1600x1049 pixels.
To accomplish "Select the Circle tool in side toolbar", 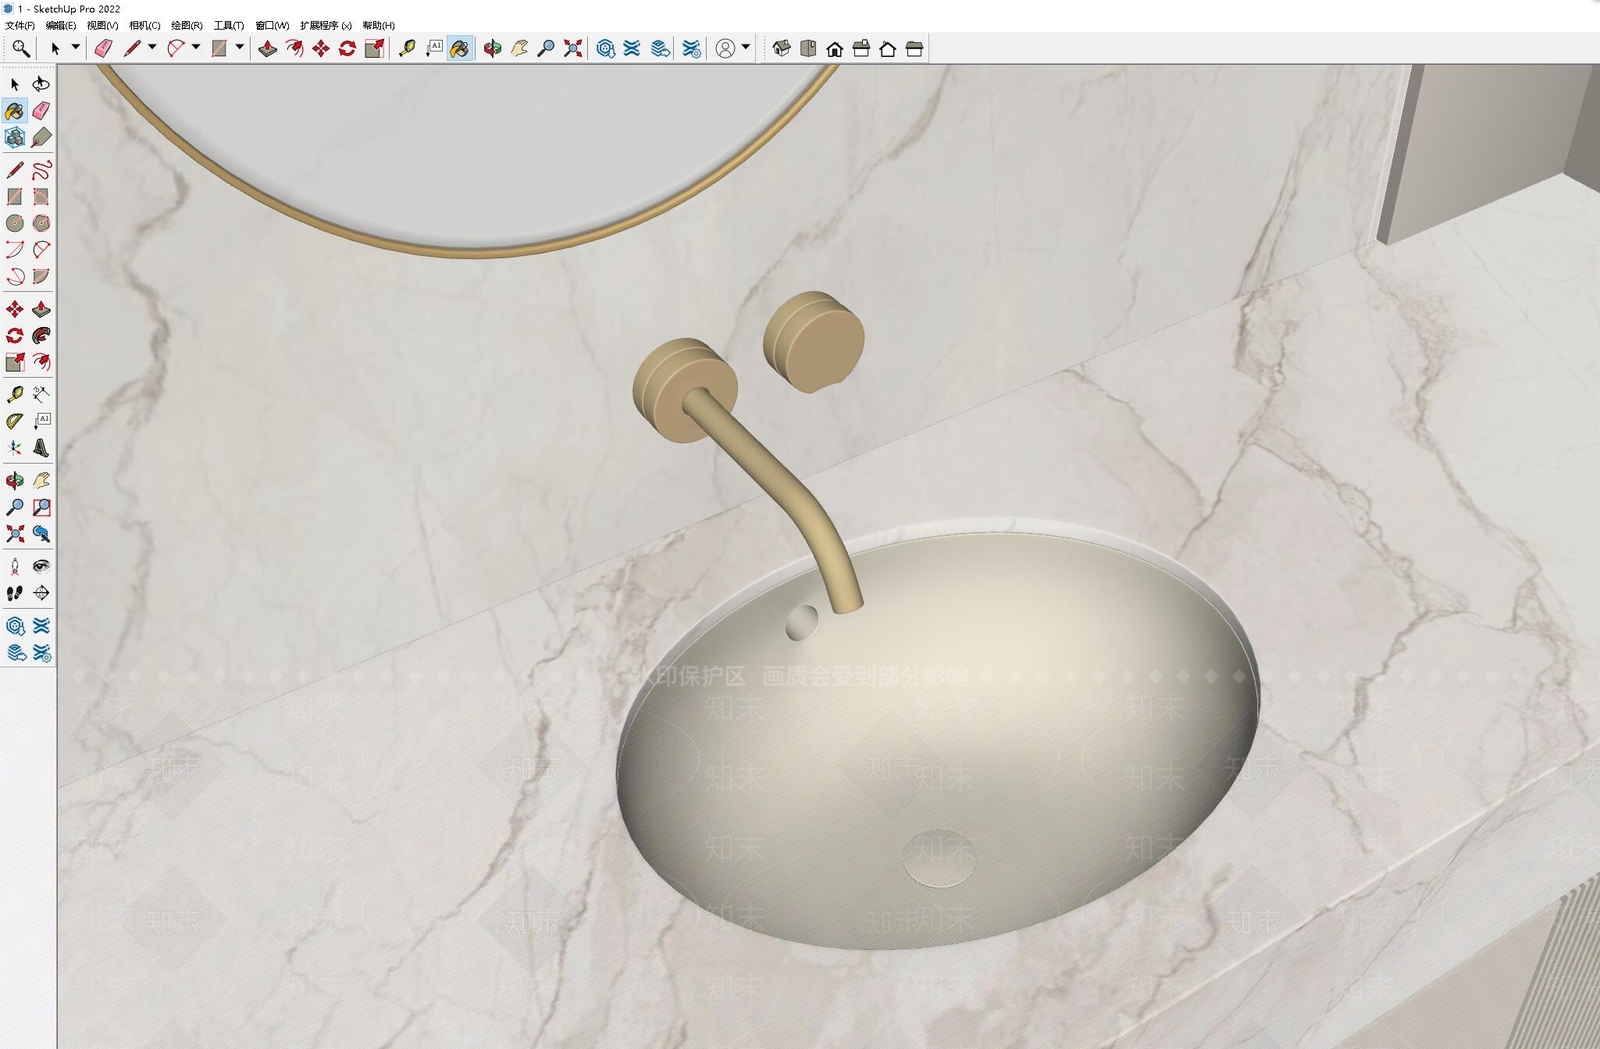I will tap(15, 223).
